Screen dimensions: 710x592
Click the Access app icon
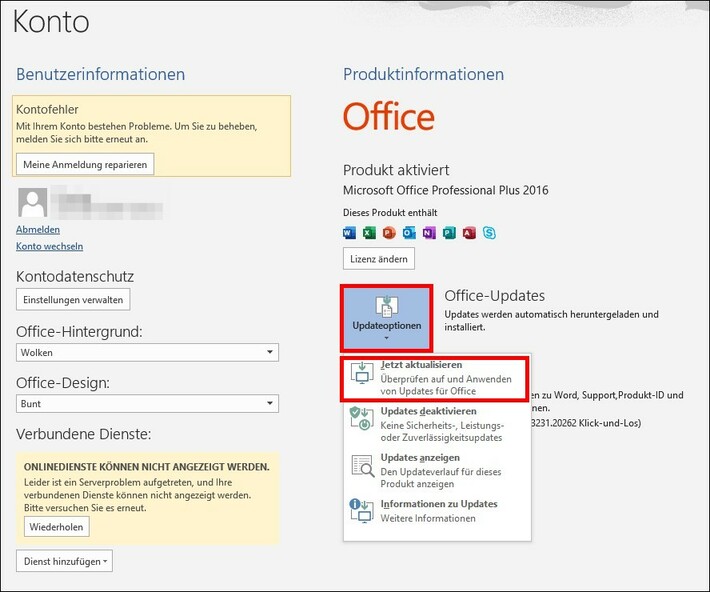tap(469, 232)
